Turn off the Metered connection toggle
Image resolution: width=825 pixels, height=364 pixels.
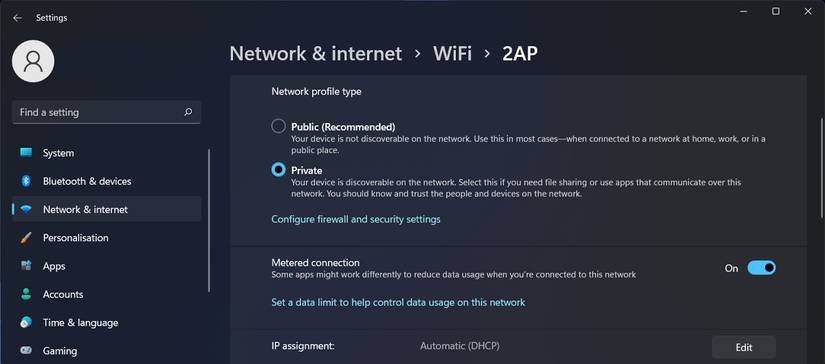click(761, 268)
